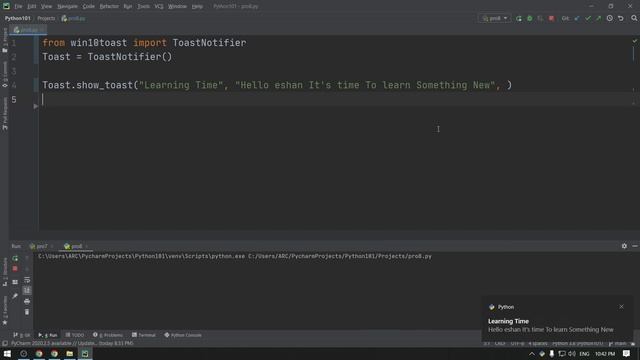Stop the process in the Run panel
The height and width of the screenshot is (360, 640).
click(x=15, y=269)
